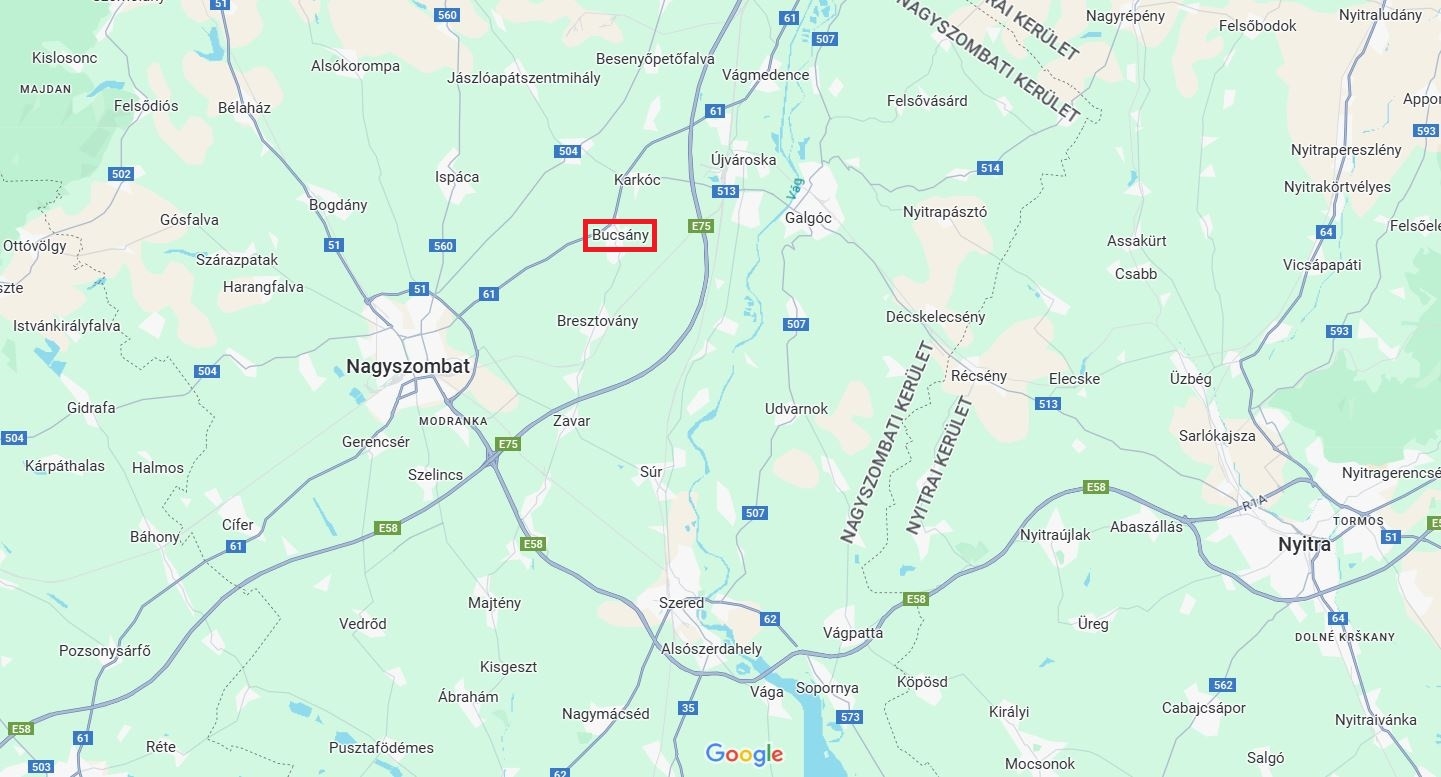The height and width of the screenshot is (777, 1441).
Task: Click the E75 road shield near Bucsány
Action: coord(702,227)
